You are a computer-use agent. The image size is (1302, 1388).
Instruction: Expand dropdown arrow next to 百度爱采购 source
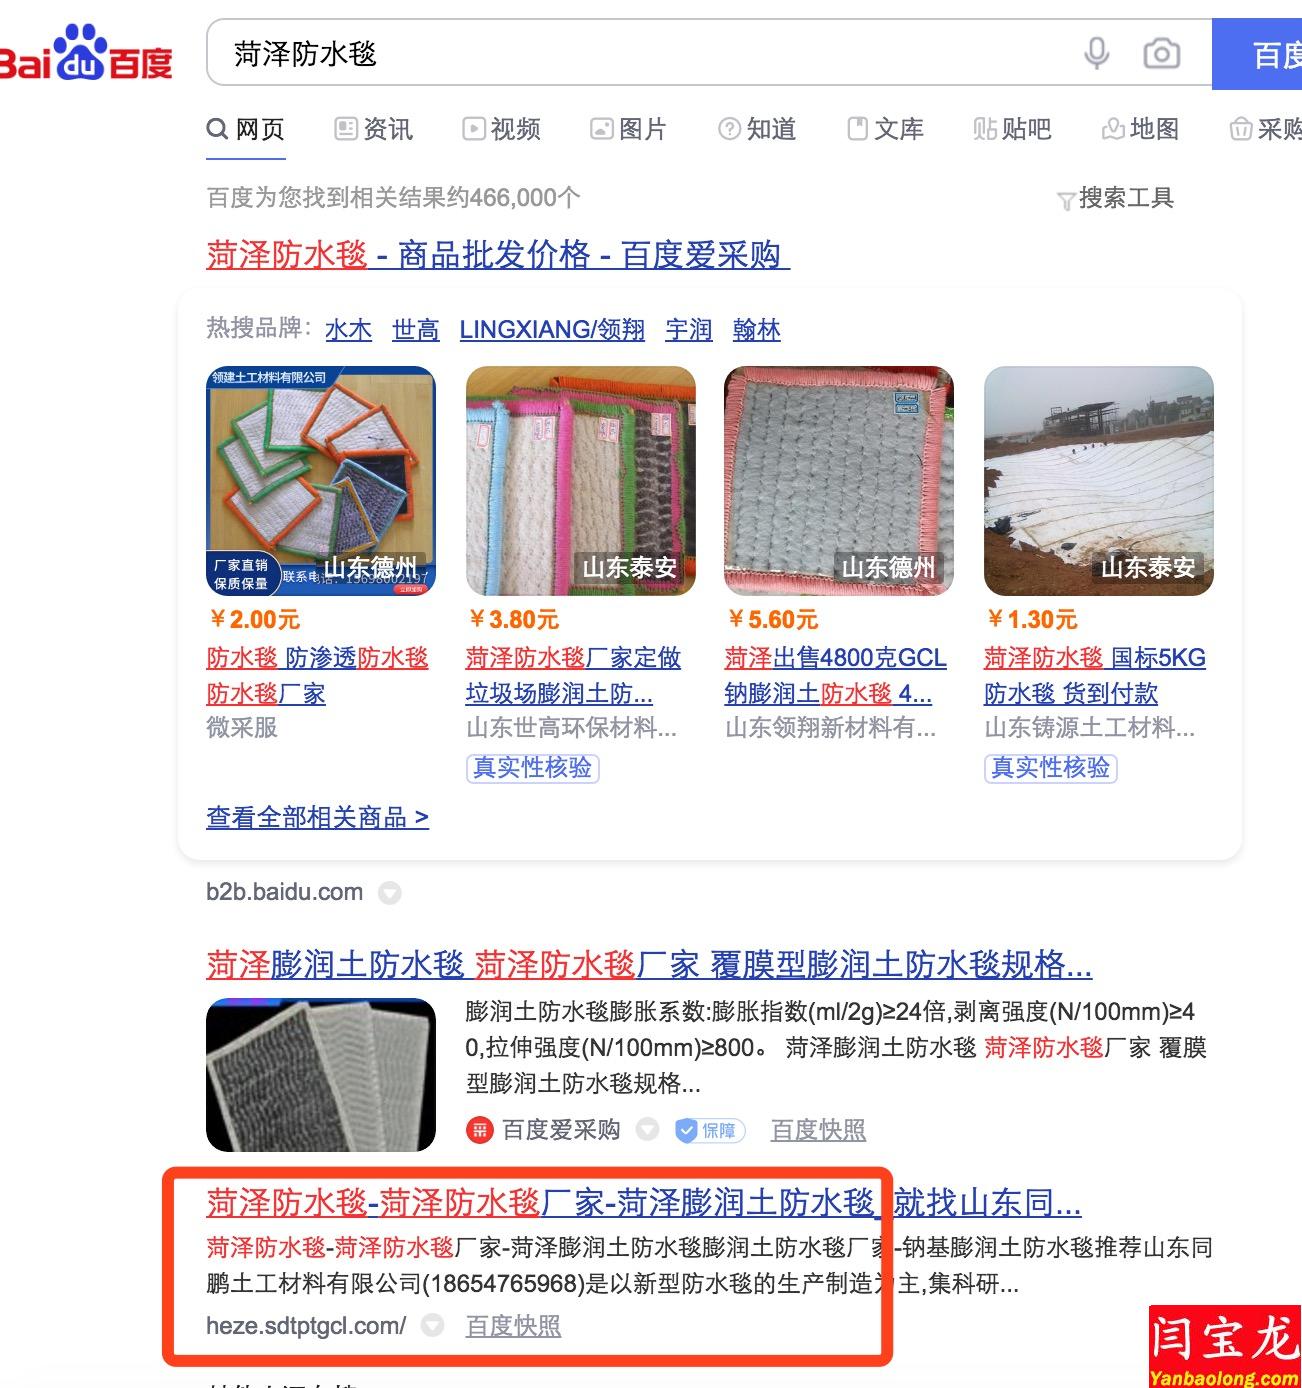click(648, 1130)
